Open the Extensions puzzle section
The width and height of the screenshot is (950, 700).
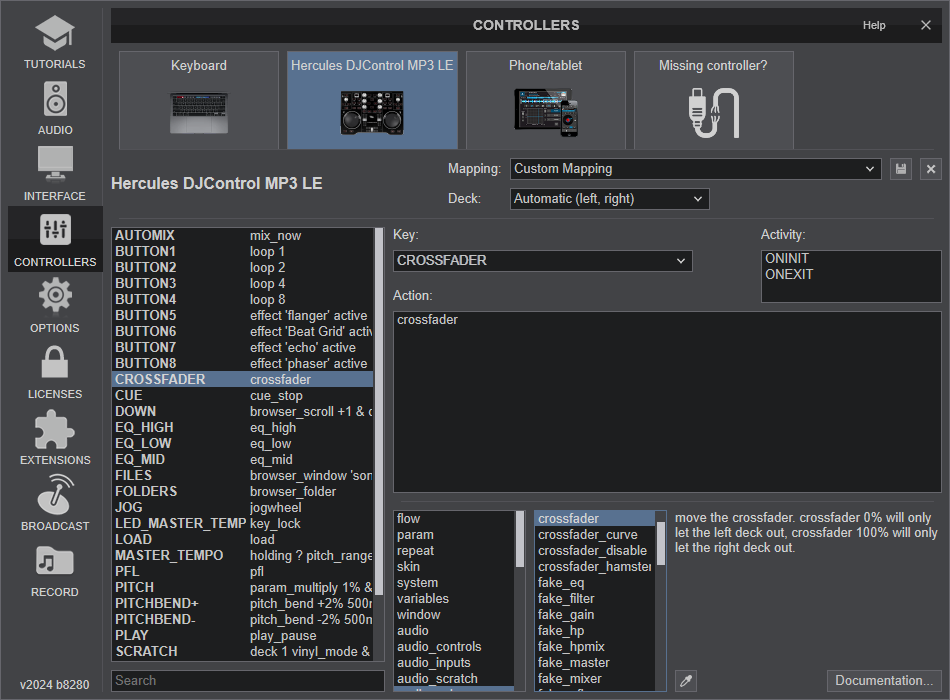tap(55, 438)
